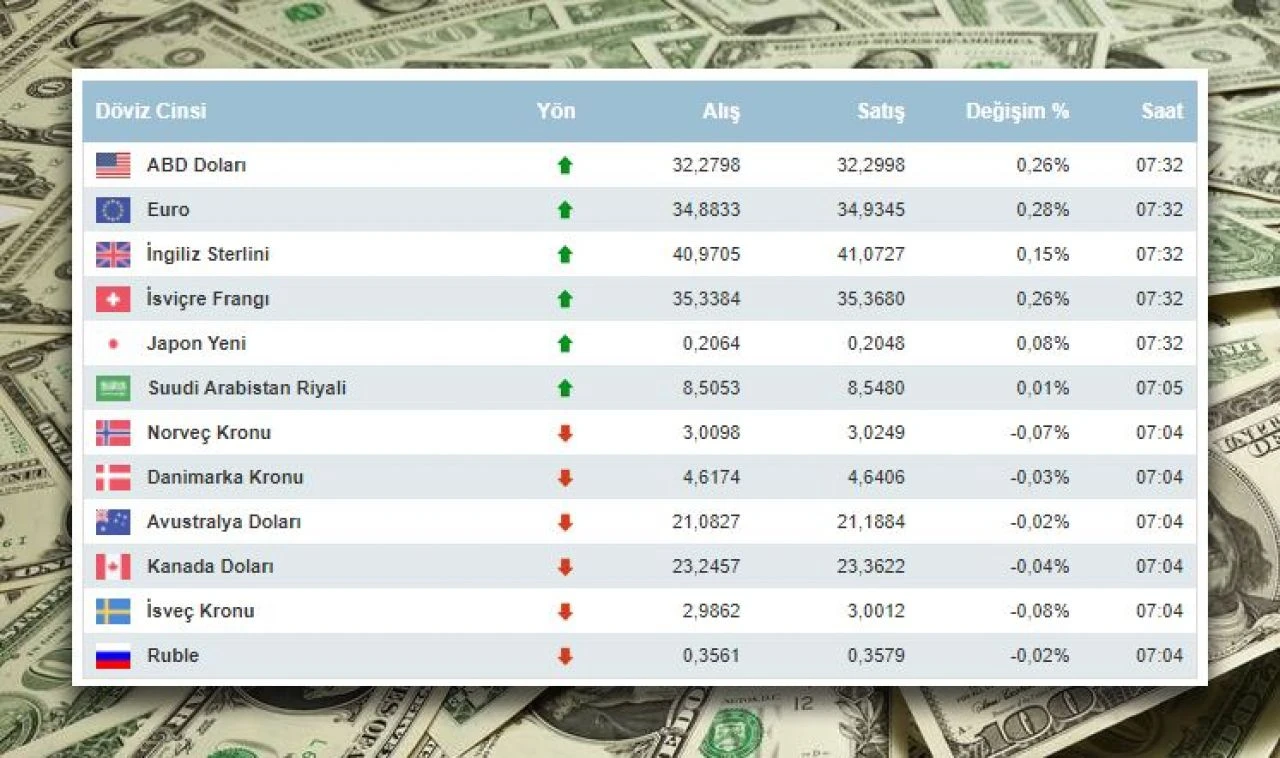Select the Russia flag beside Ruble
Image resolution: width=1280 pixels, height=758 pixels.
tap(114, 656)
